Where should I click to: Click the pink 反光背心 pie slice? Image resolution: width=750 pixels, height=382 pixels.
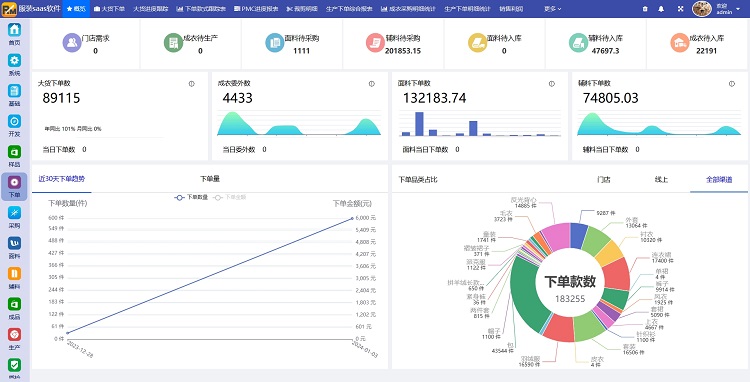pyautogui.click(x=557, y=237)
